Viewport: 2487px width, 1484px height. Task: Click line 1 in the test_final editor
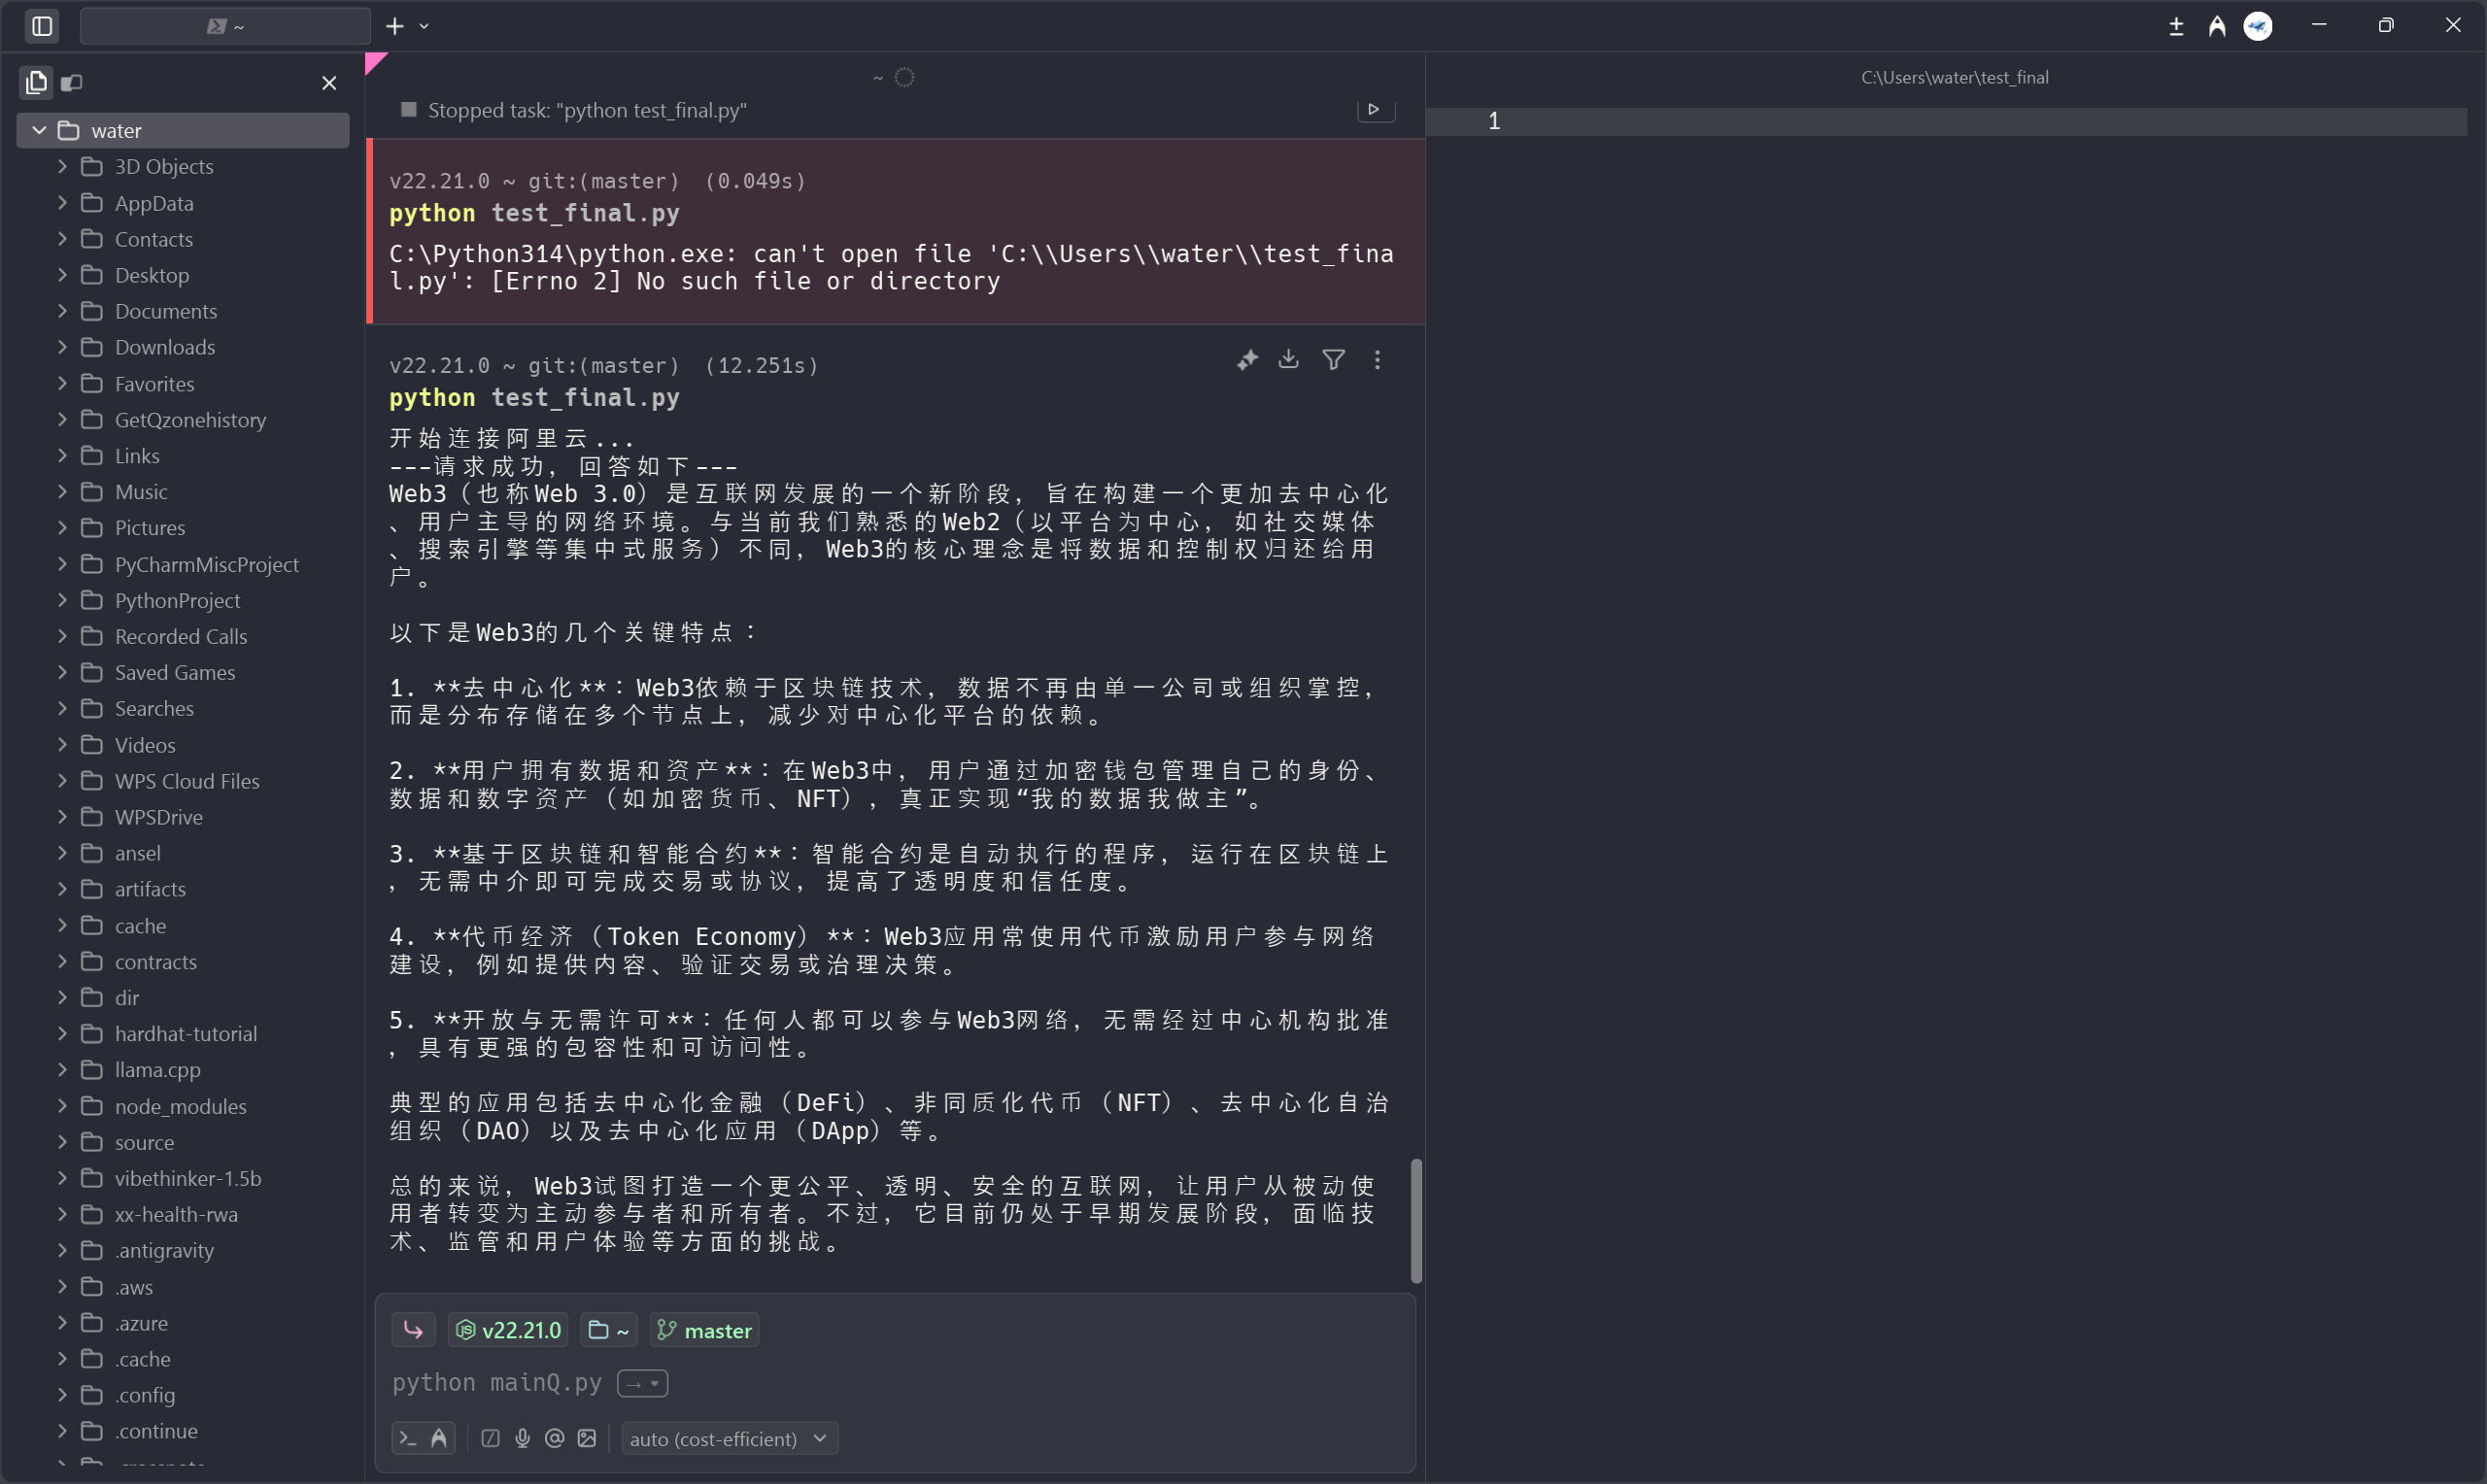pos(1945,121)
